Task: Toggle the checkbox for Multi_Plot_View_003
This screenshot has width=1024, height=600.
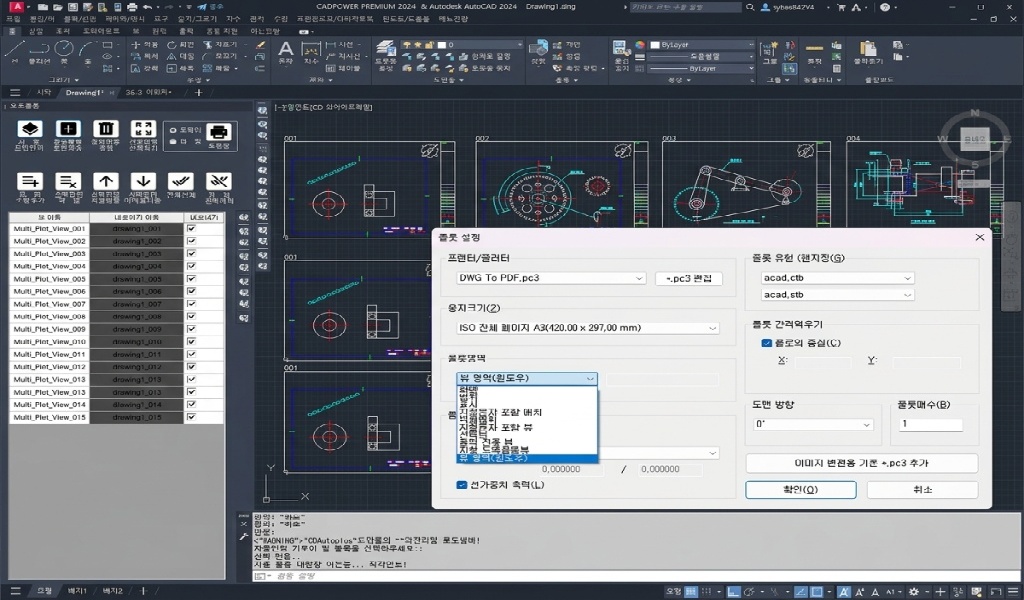Action: coord(191,253)
